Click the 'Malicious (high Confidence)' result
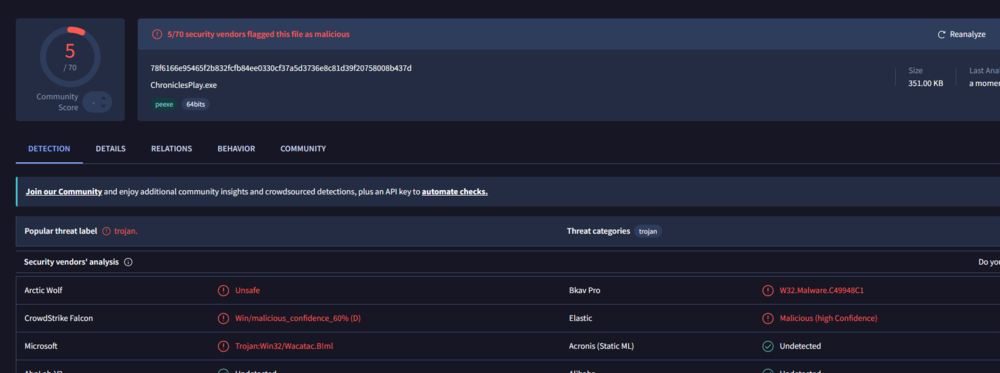The height and width of the screenshot is (373, 1000). click(x=828, y=318)
